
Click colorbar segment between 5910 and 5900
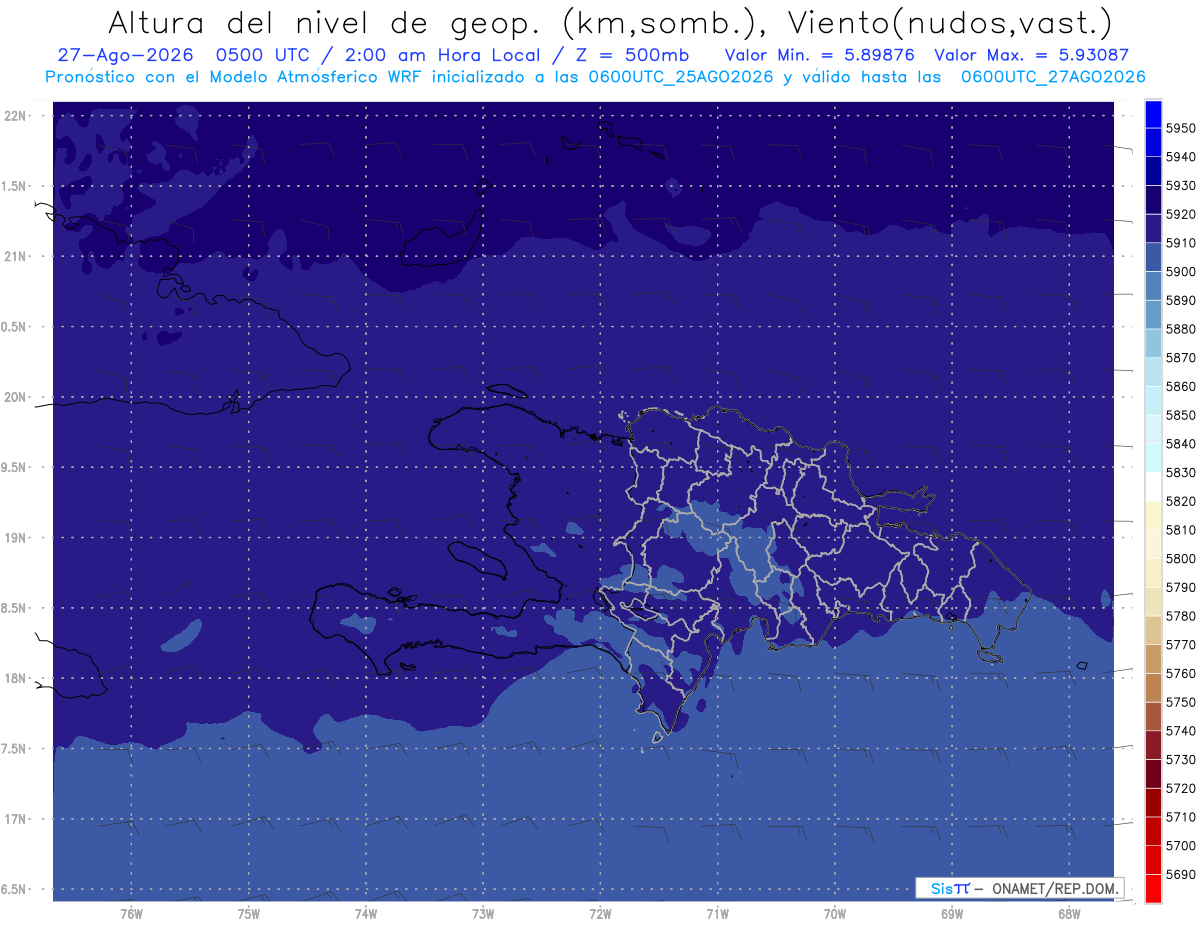tap(1152, 257)
